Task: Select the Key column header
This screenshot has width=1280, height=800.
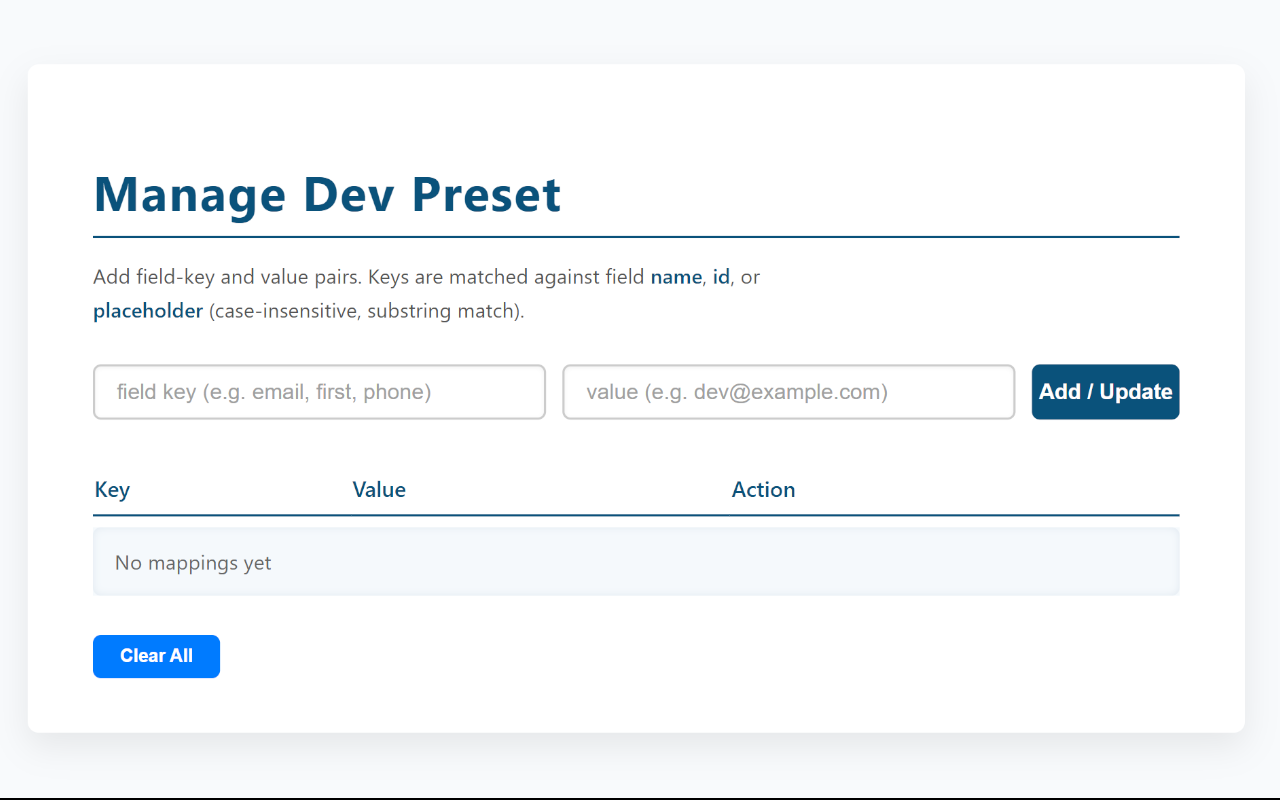Action: coord(112,490)
